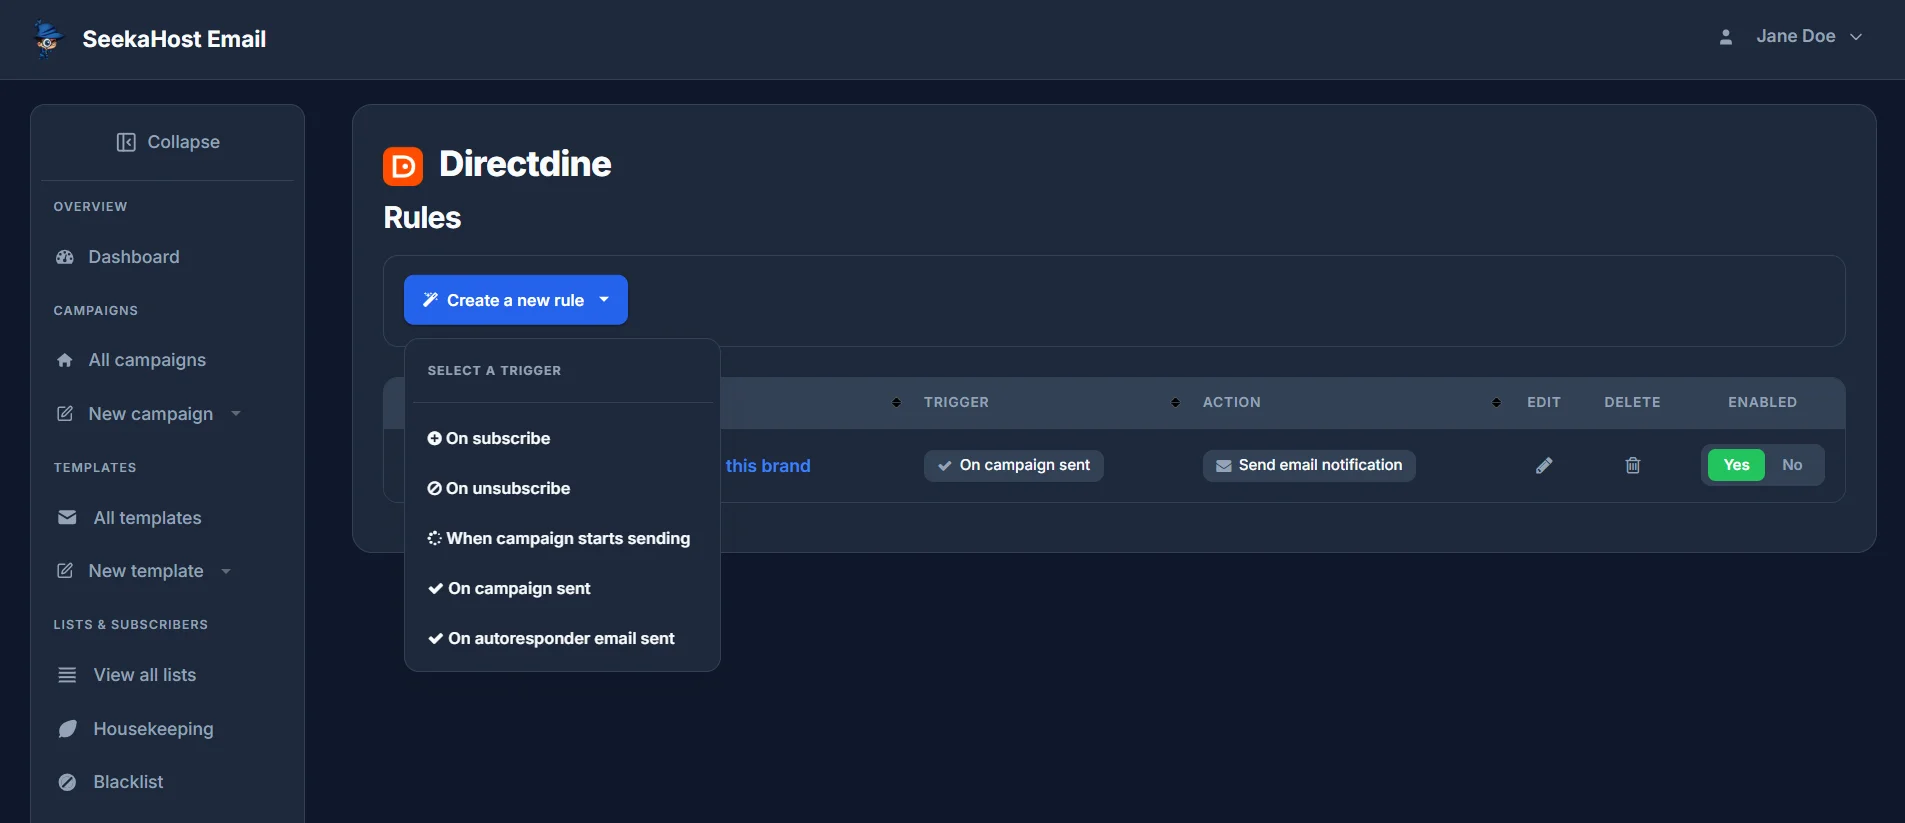1905x823 pixels.
Task: Click the New template edit icon
Action: (x=65, y=571)
